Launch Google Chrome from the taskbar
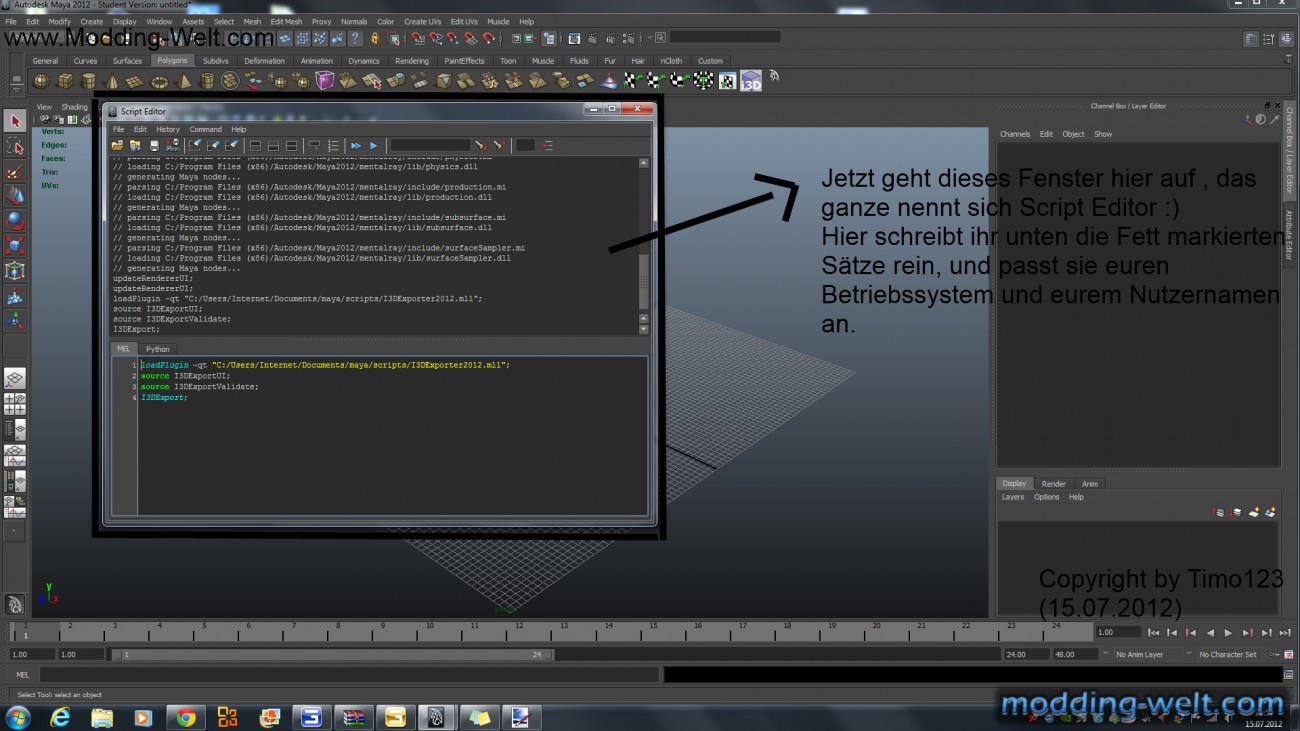Screen dimensions: 1300x731 pyautogui.click(x=186, y=717)
